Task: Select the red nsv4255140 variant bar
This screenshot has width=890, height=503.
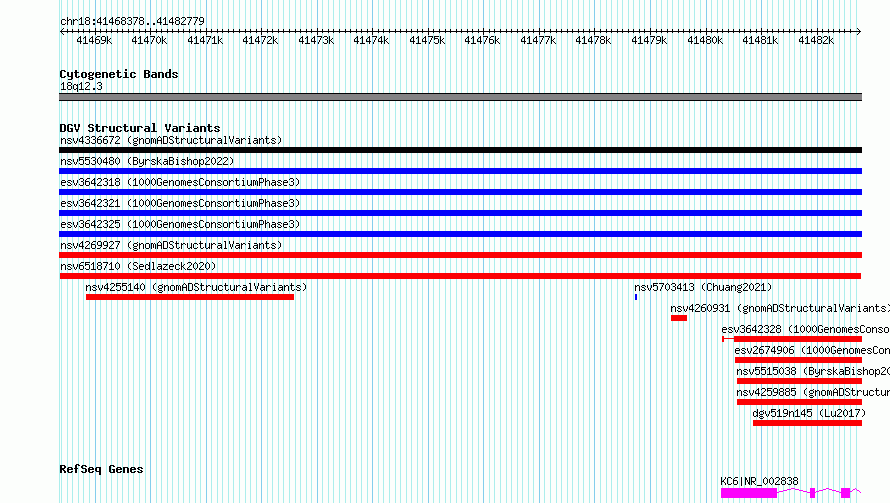Action: [190, 297]
